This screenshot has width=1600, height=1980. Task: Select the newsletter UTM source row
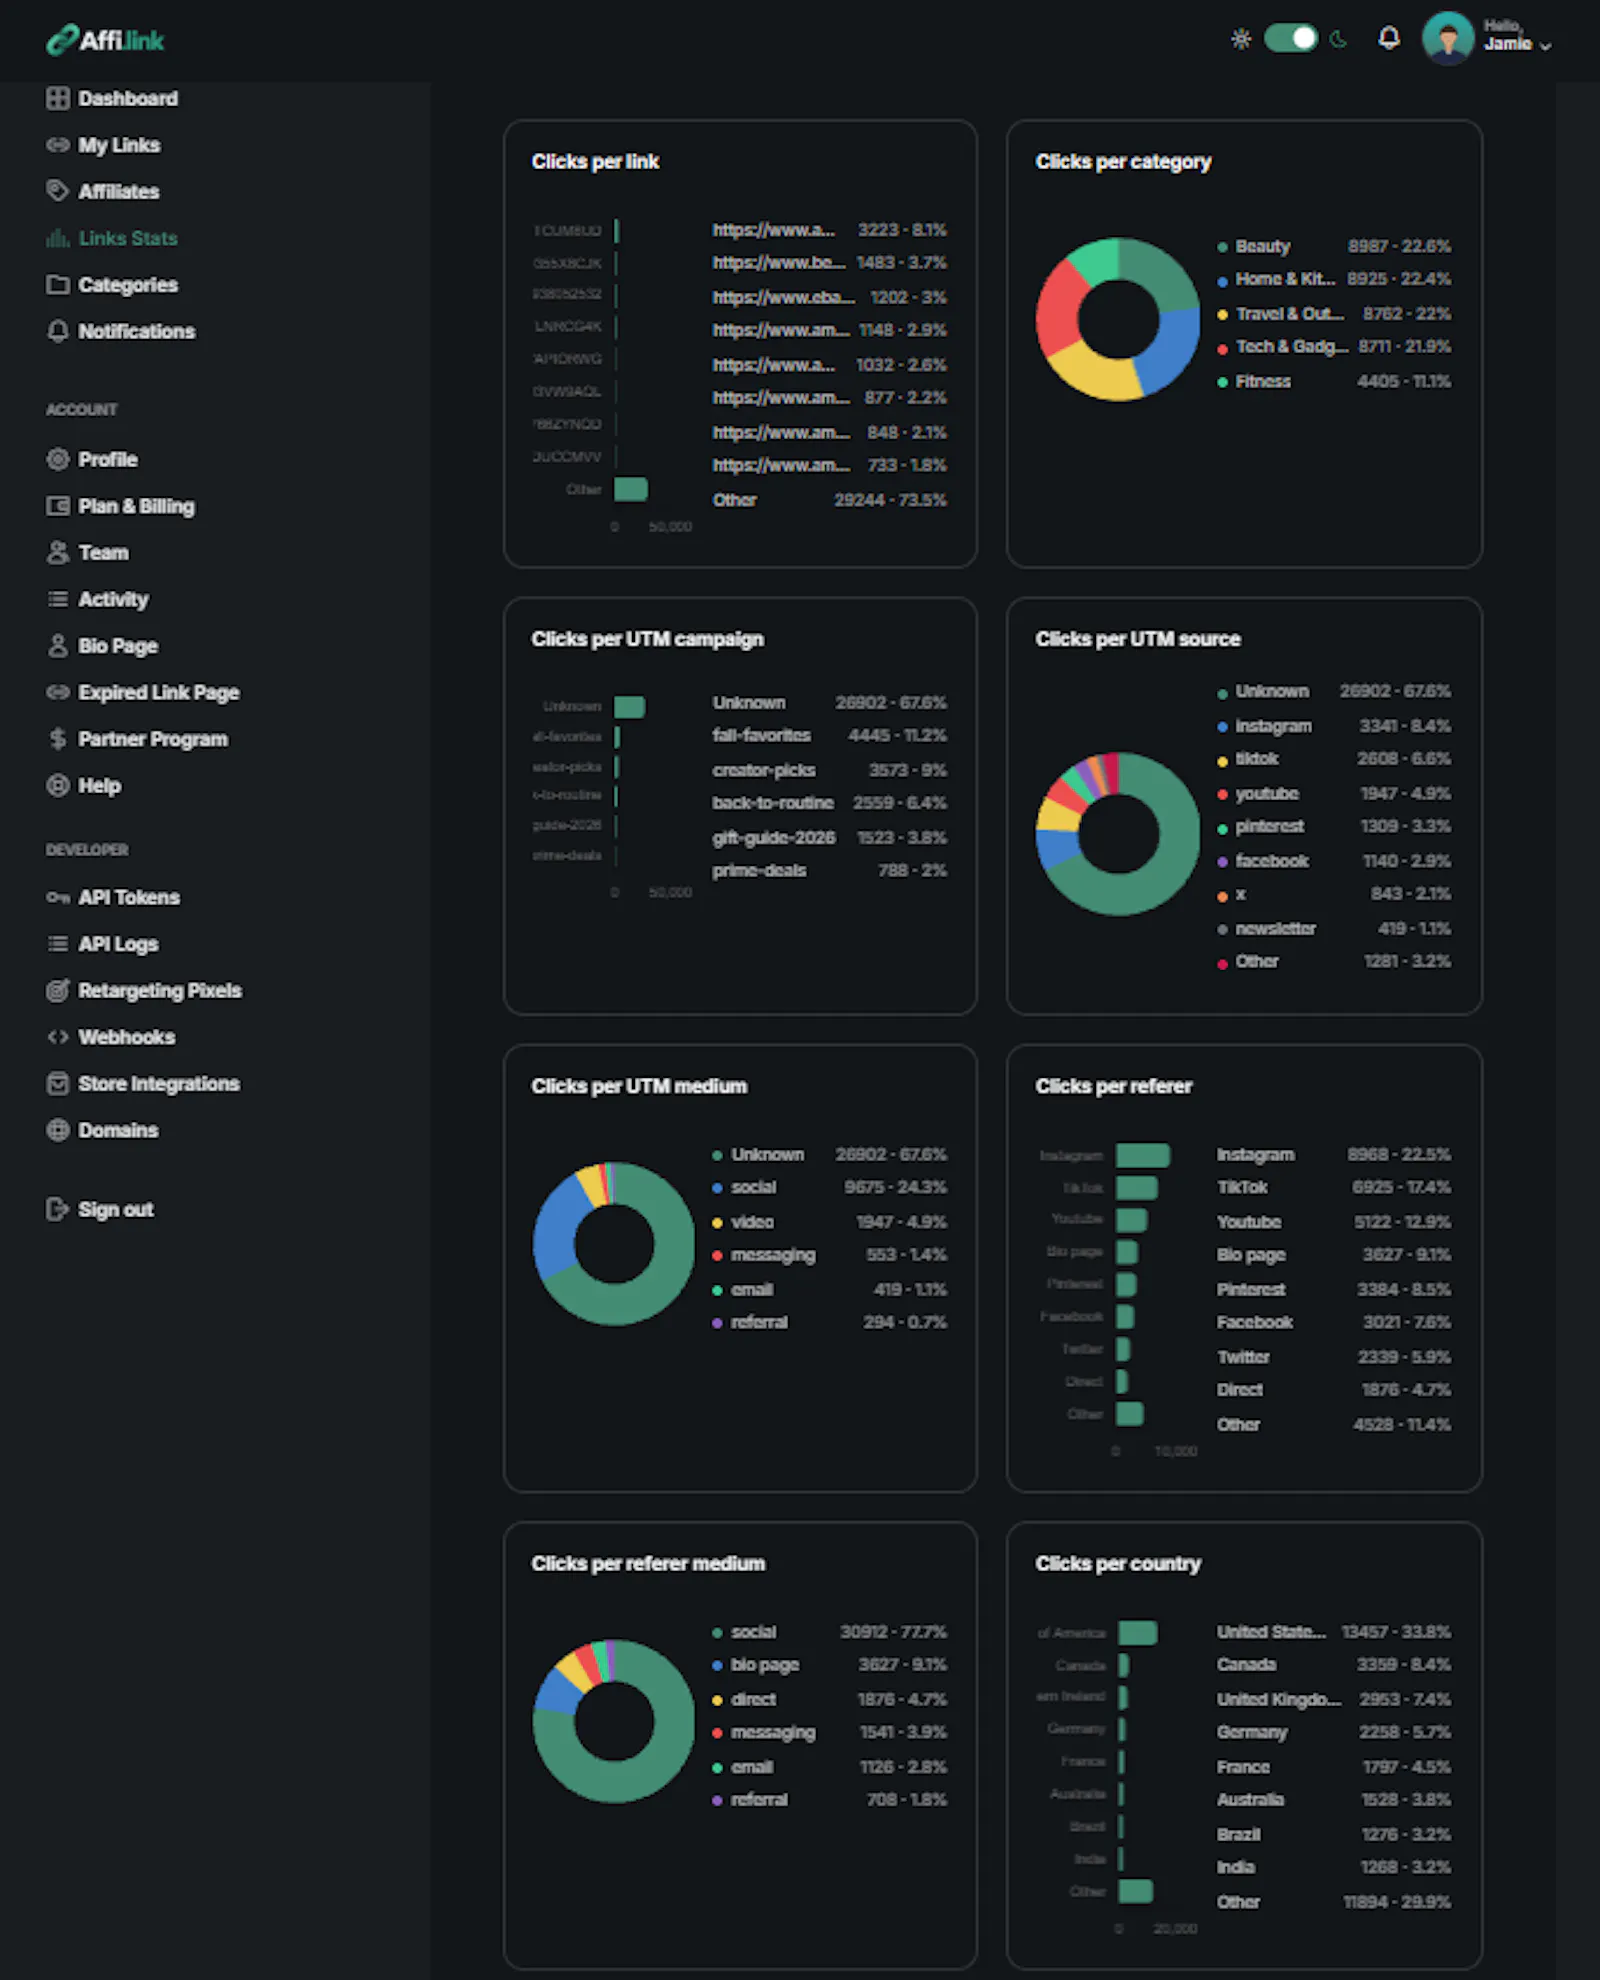(x=1333, y=928)
